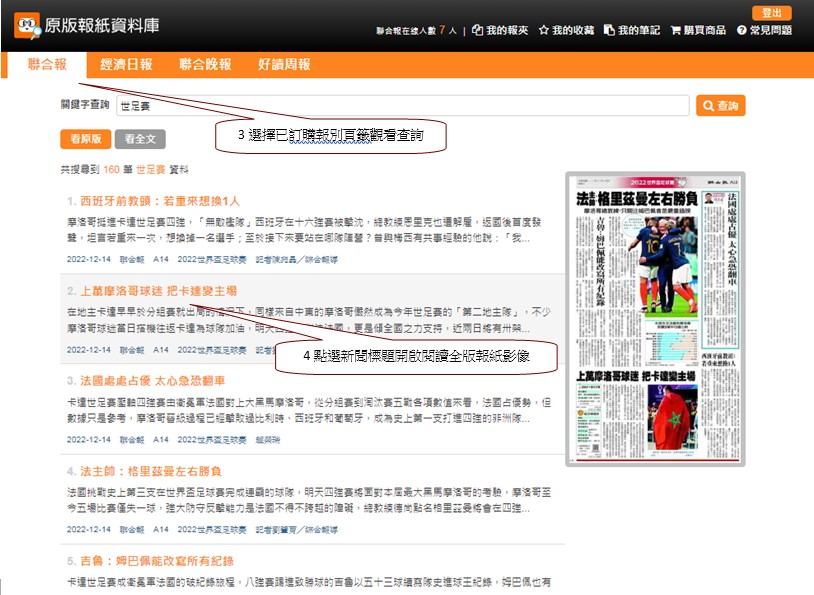Open 我的報夾 link text
The height and width of the screenshot is (595, 814).
507,30
